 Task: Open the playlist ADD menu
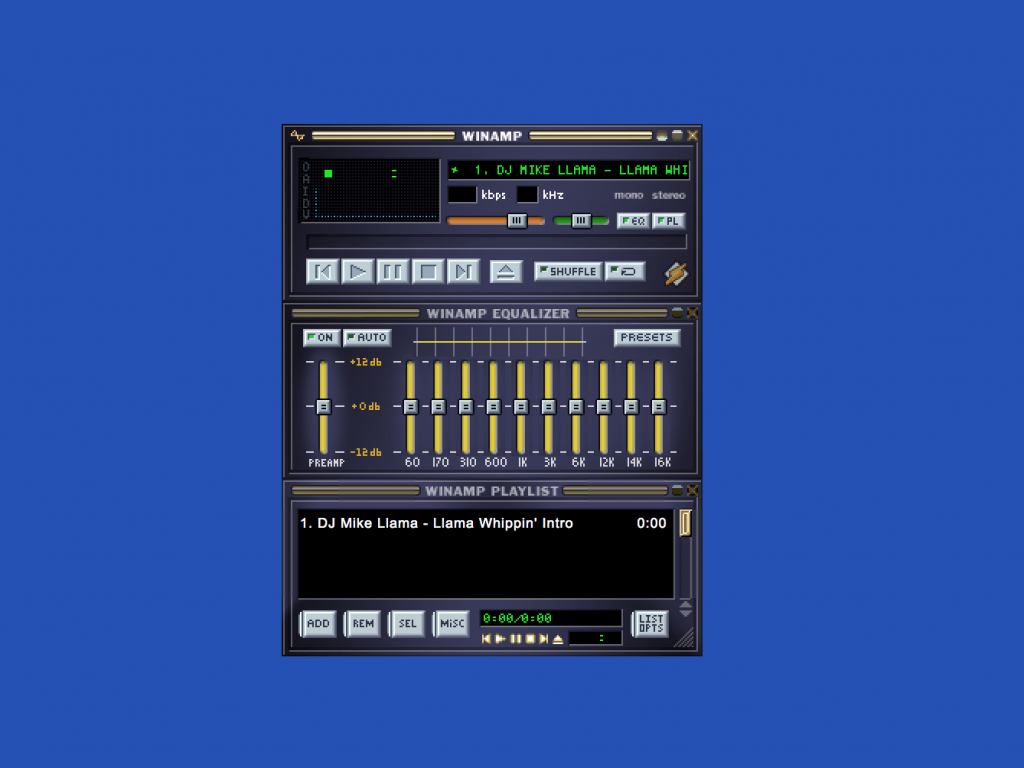pos(318,624)
